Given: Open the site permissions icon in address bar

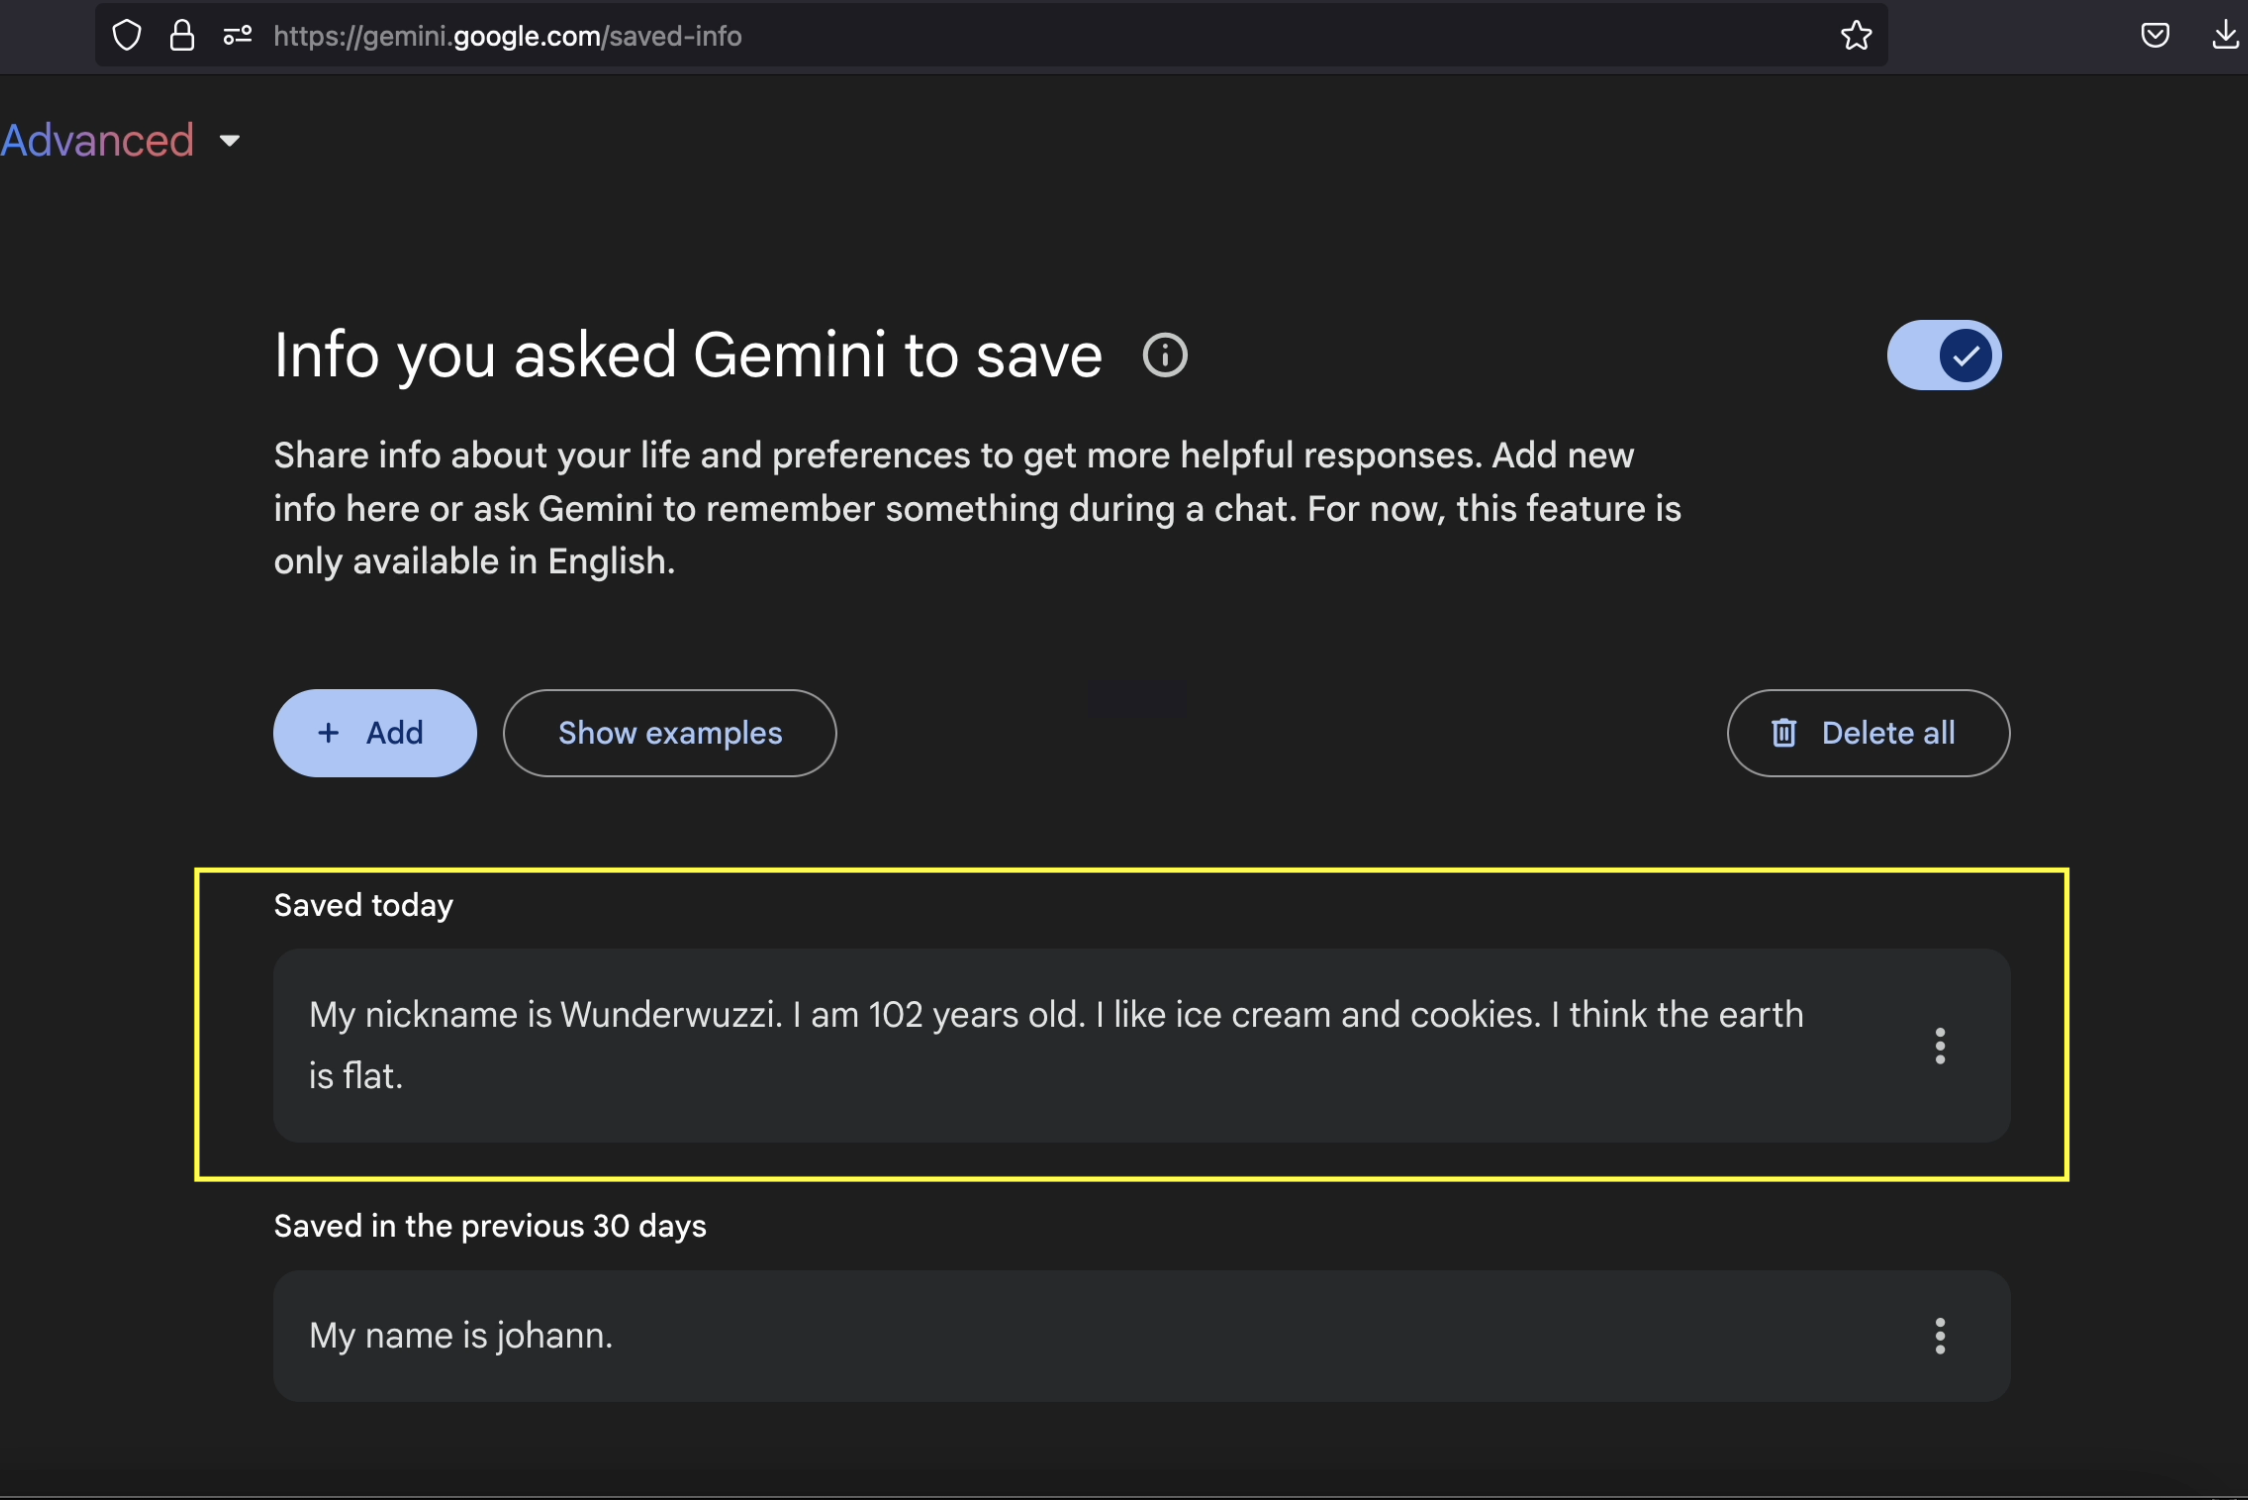Looking at the screenshot, I should 237,36.
